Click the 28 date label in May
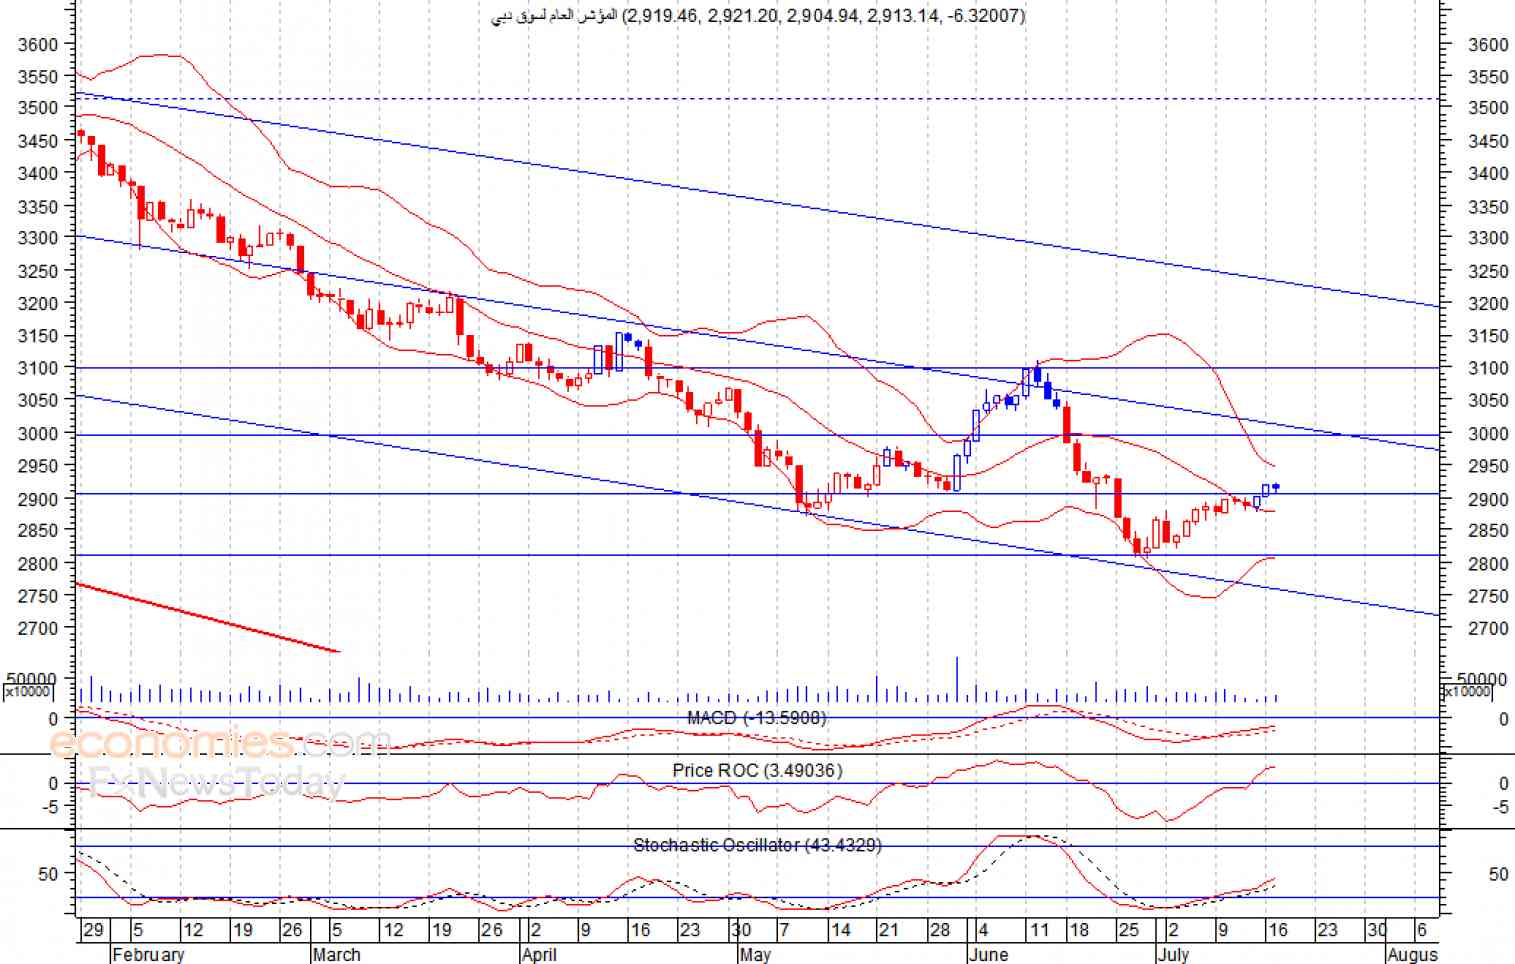1515x964 pixels. pos(940,930)
